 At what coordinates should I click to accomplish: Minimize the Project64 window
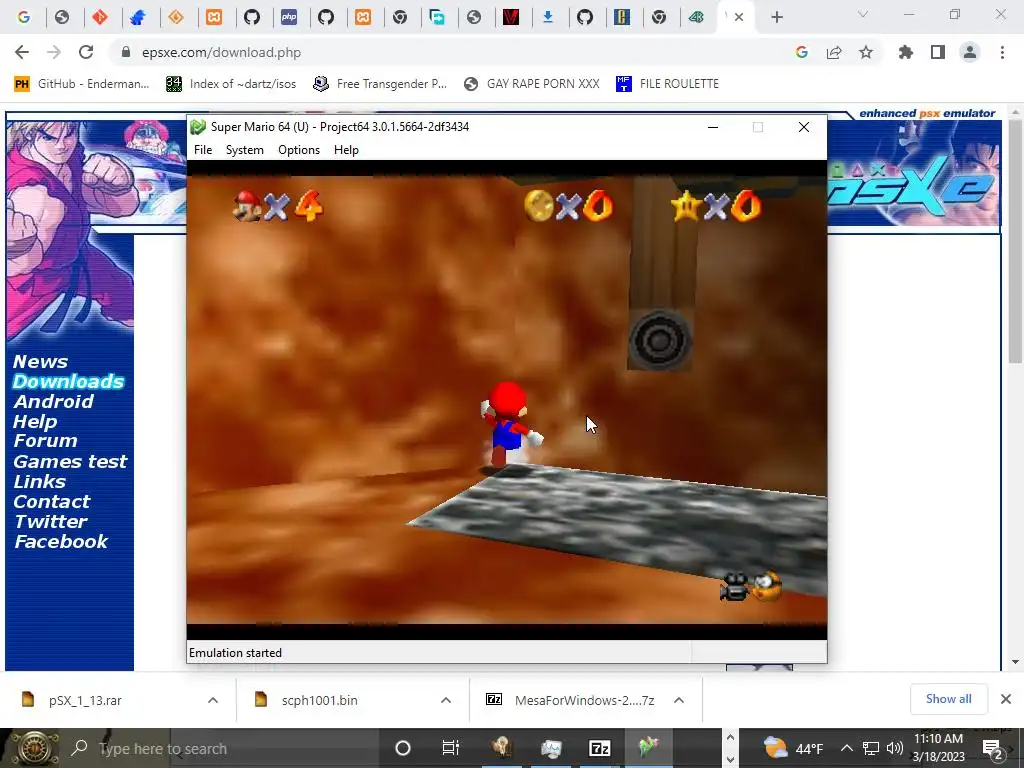(x=713, y=127)
